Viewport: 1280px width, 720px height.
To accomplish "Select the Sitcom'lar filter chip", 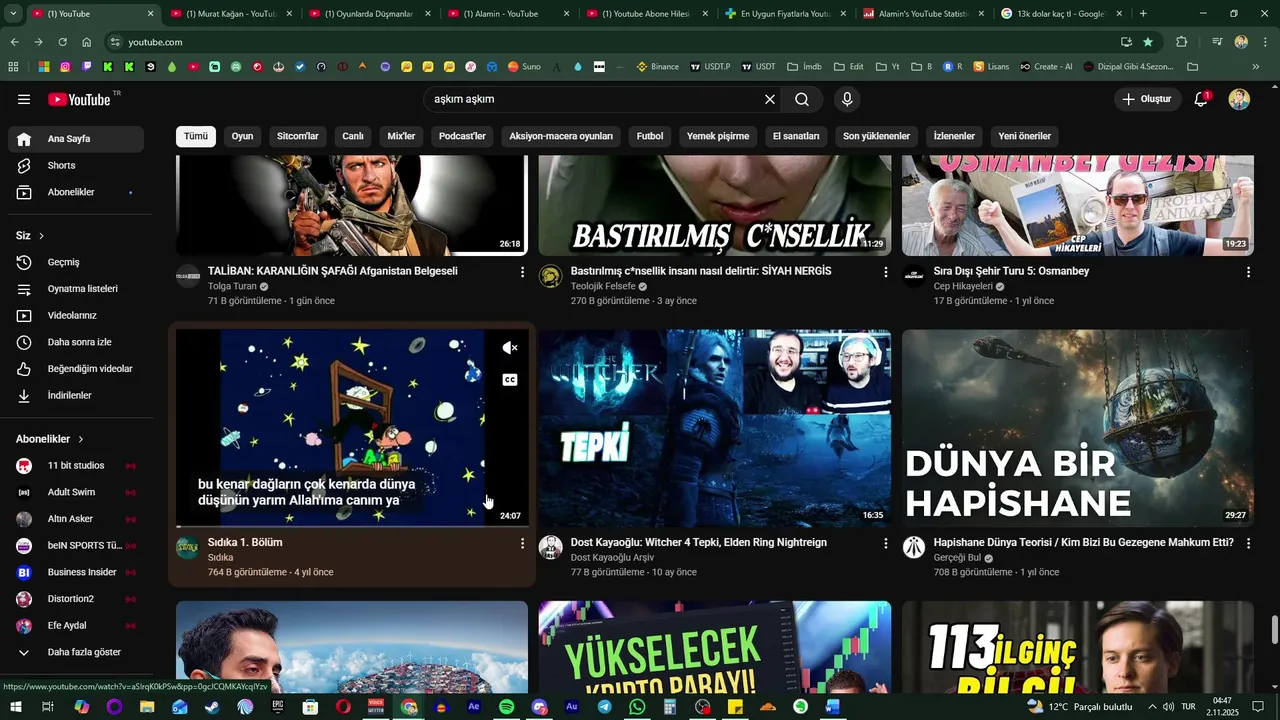I will 298,136.
